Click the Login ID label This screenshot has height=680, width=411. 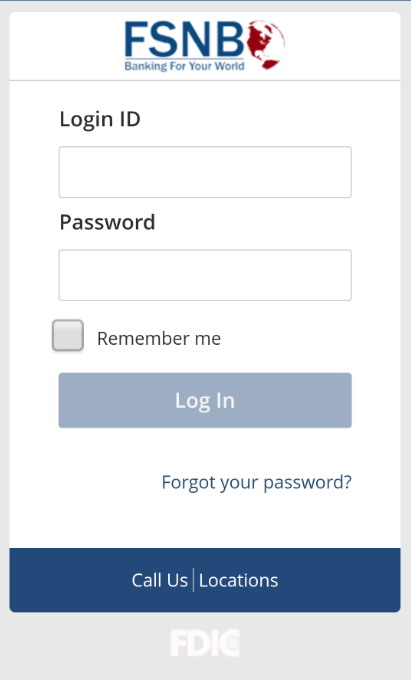100,119
